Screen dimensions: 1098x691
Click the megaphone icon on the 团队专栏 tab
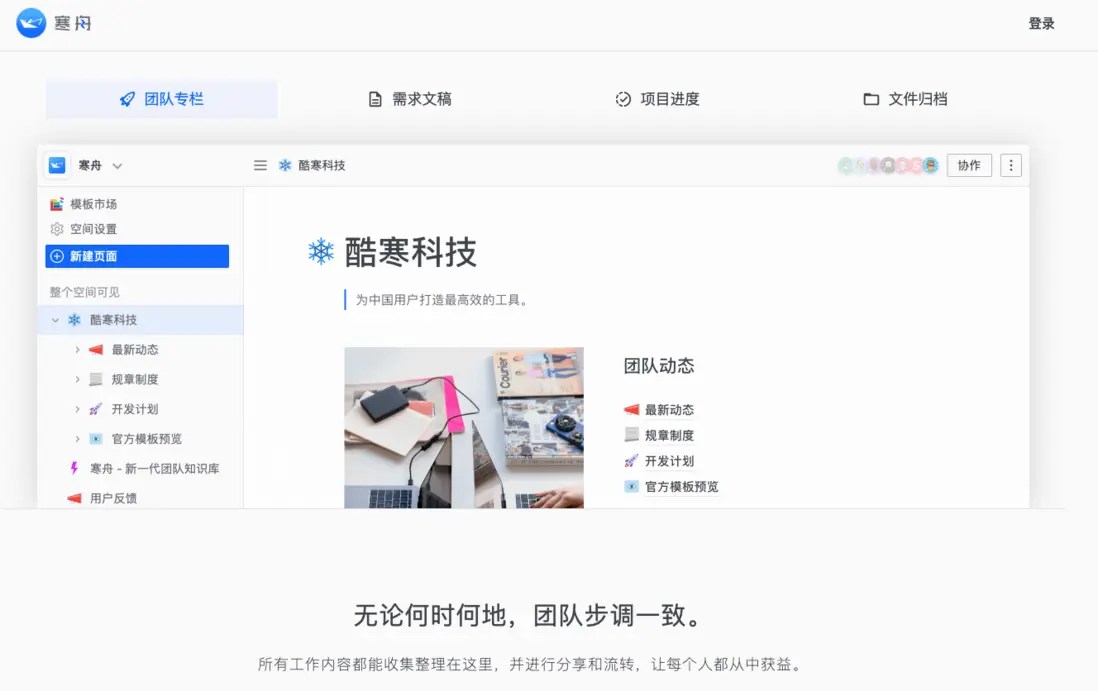[x=128, y=98]
